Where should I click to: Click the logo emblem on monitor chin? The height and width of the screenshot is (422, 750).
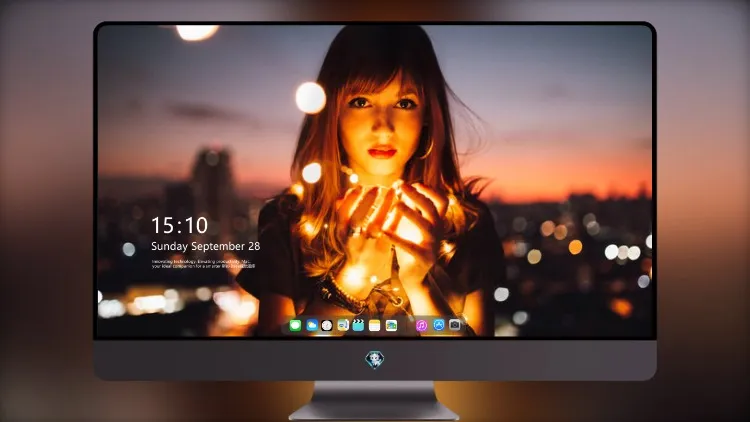(x=375, y=360)
